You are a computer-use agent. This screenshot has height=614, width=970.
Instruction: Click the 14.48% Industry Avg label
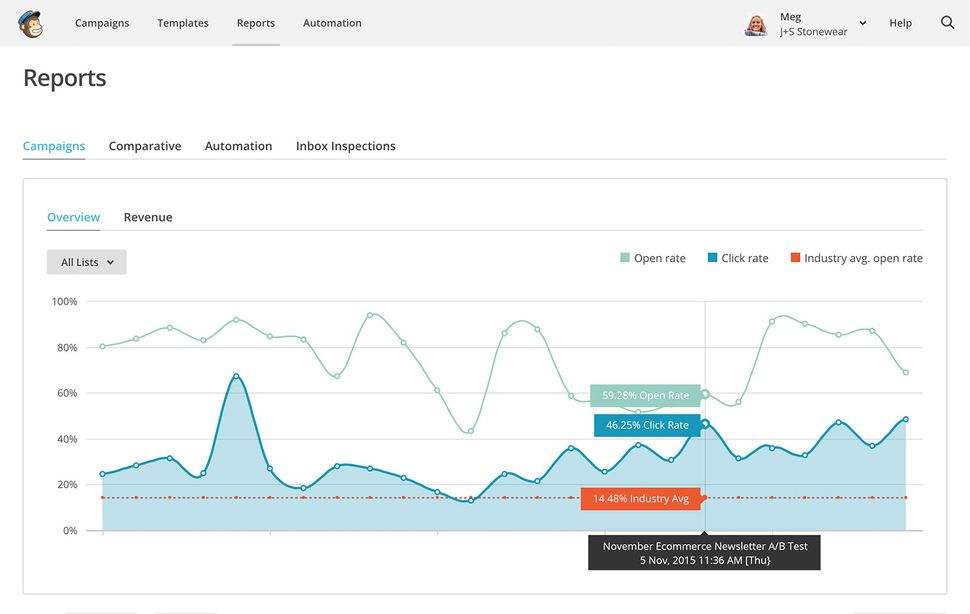tap(641, 497)
